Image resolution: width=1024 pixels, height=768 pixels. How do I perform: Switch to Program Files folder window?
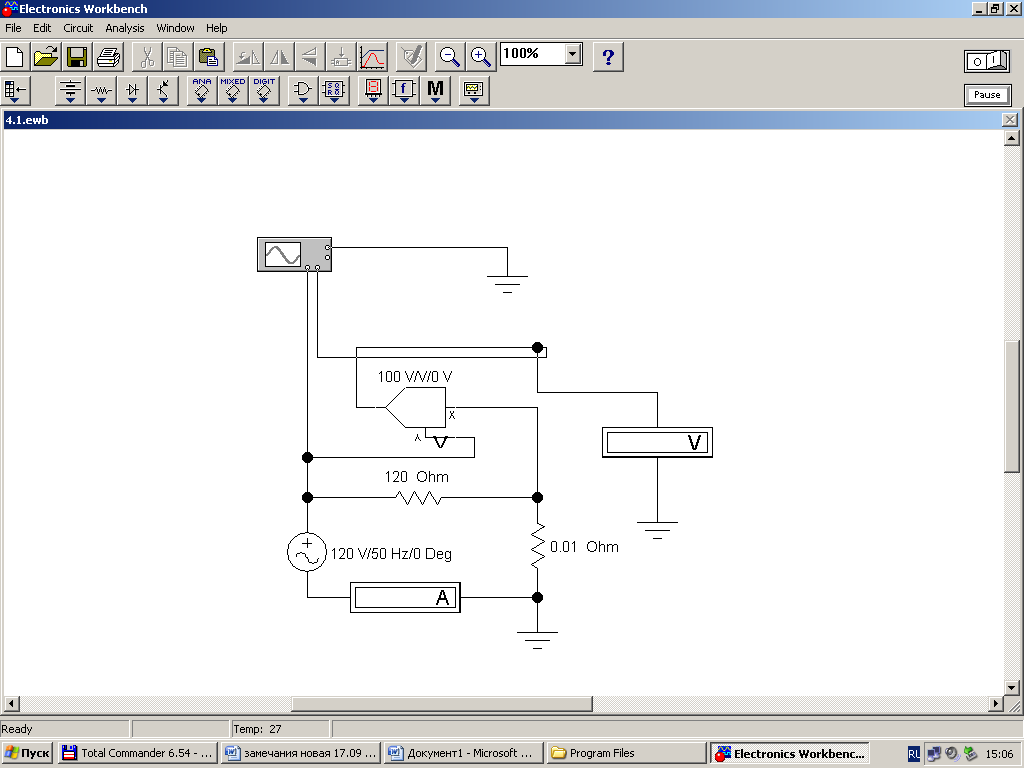pos(626,753)
